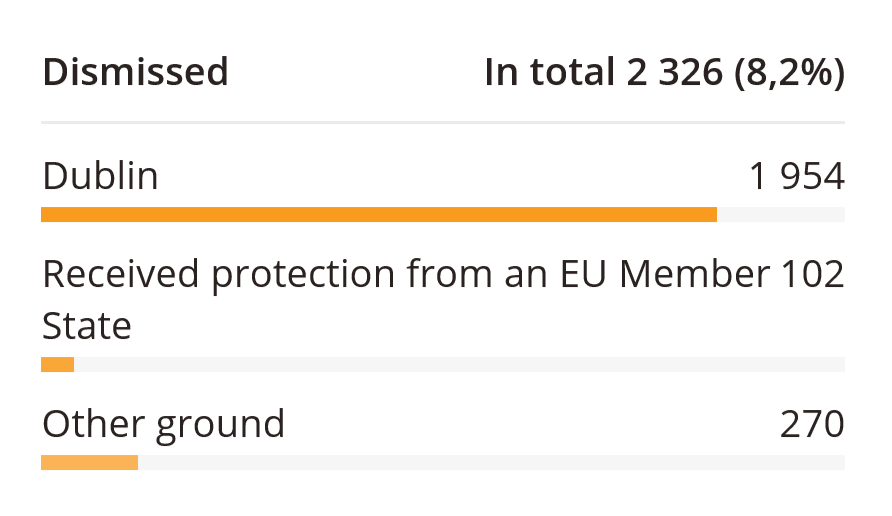Click the word 'State' on the second line

pyautogui.click(x=87, y=326)
